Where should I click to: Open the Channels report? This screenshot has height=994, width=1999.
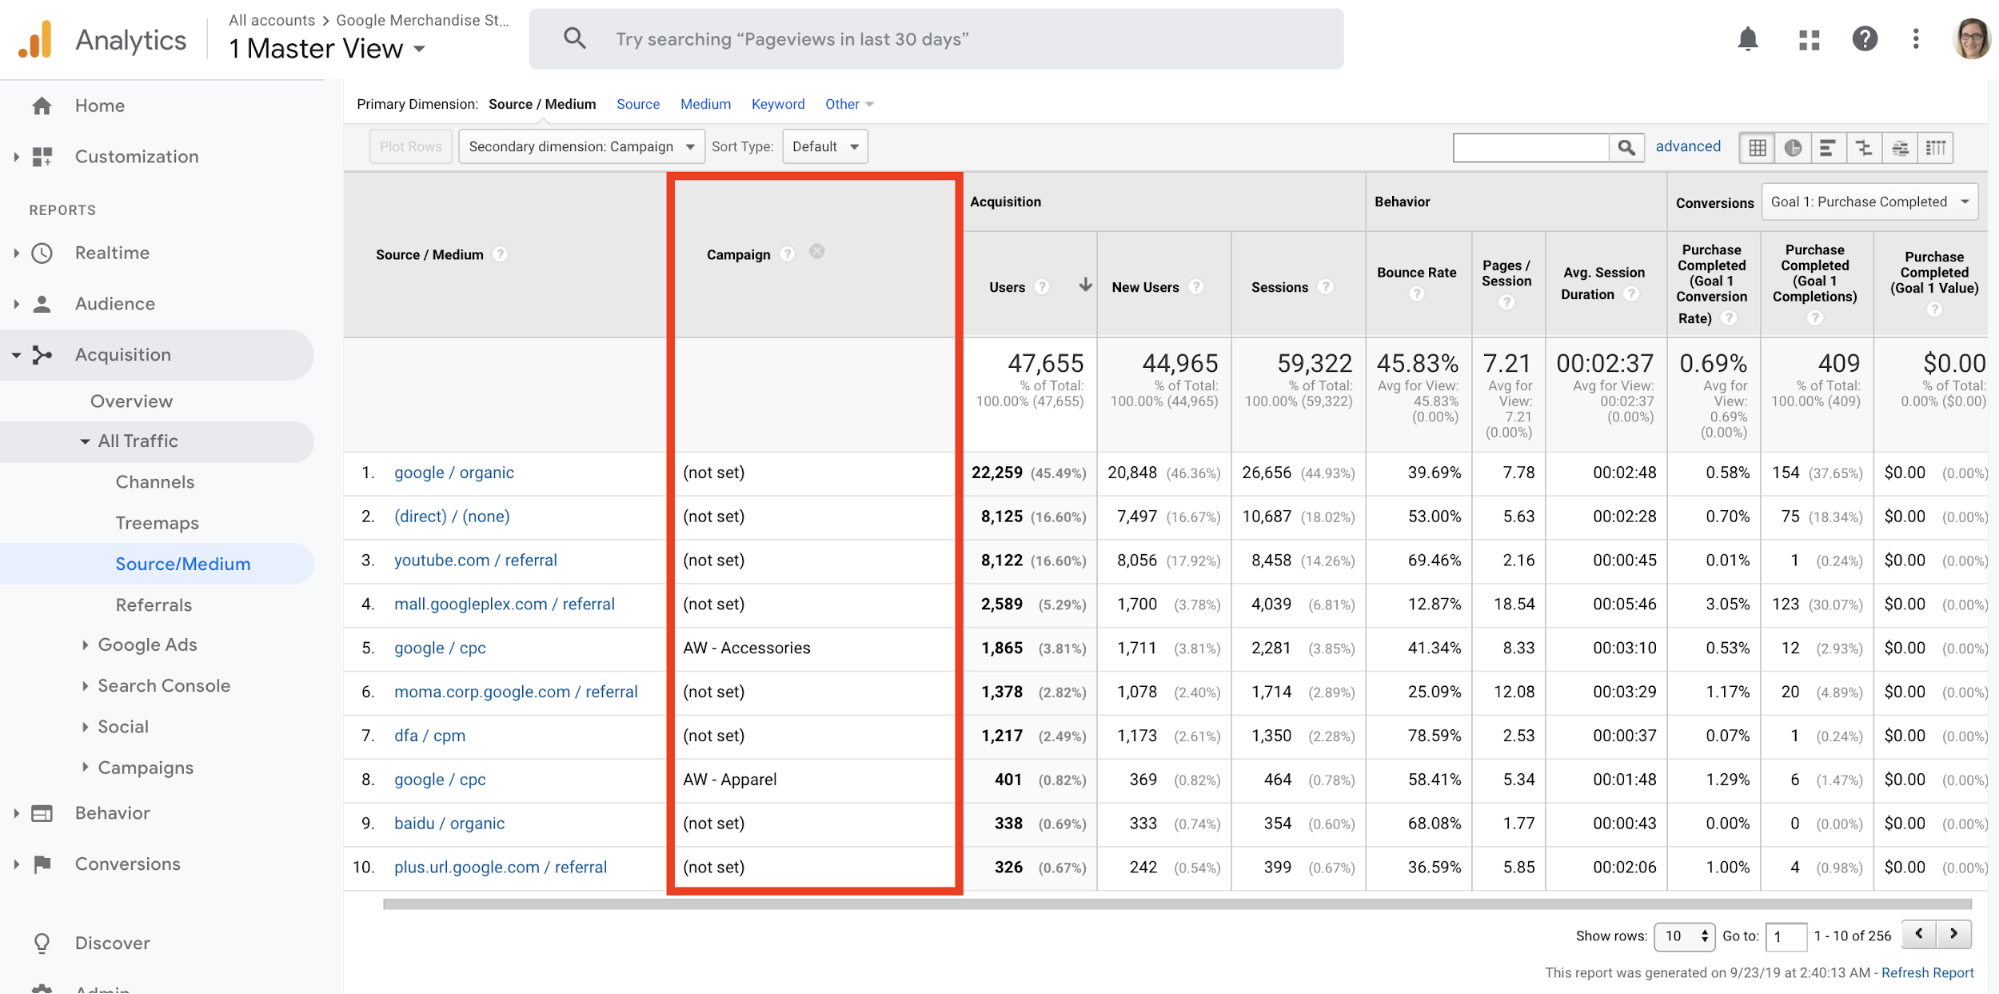[x=155, y=482]
